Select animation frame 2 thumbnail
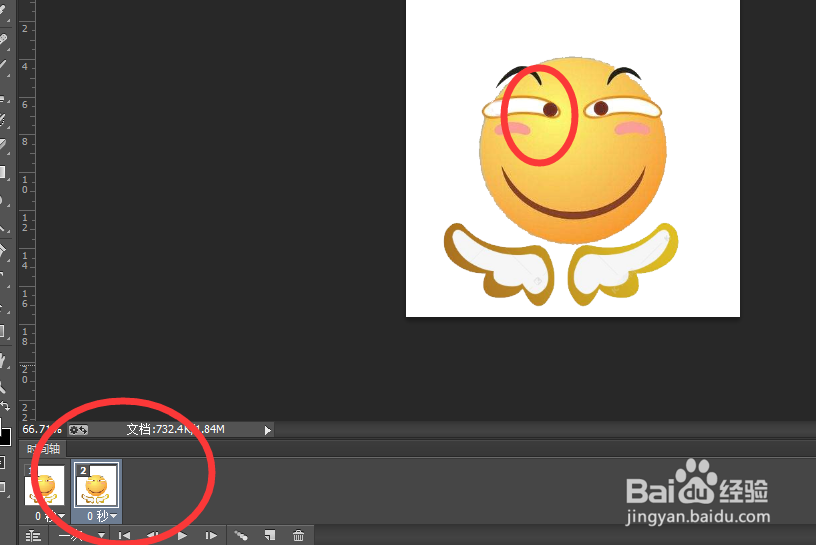 97,486
